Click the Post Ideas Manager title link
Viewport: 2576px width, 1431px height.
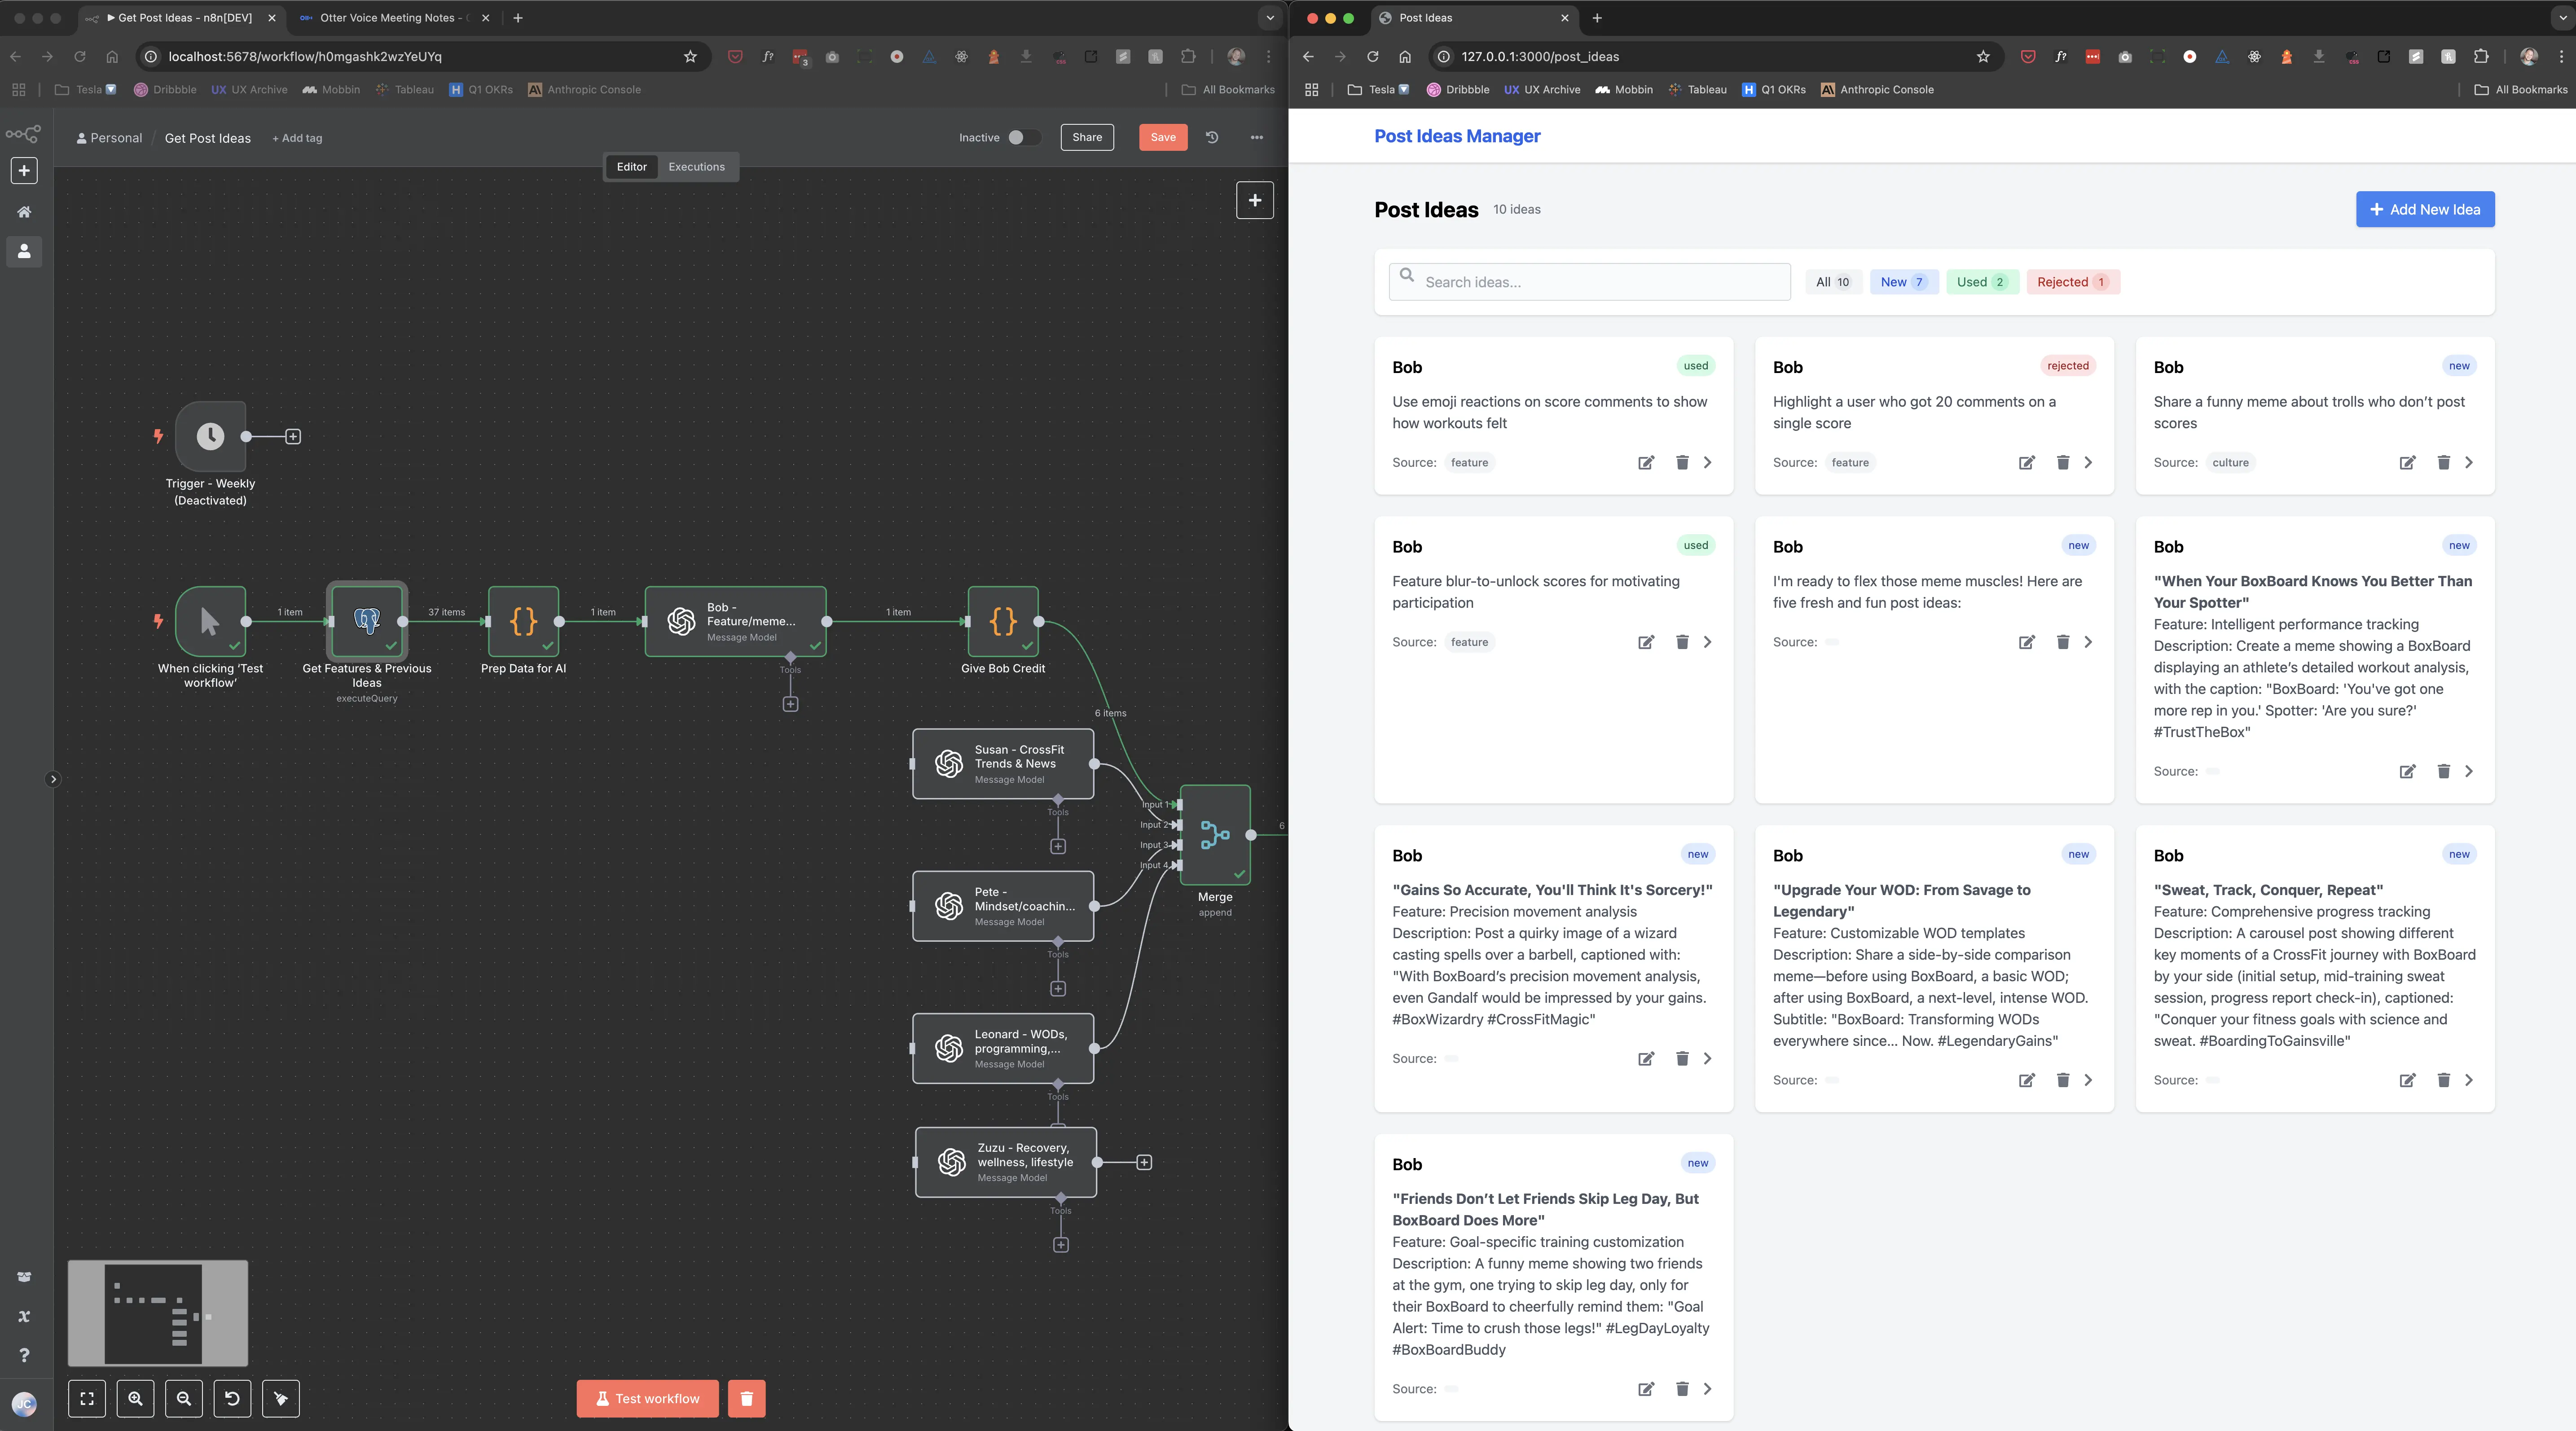(x=1457, y=136)
